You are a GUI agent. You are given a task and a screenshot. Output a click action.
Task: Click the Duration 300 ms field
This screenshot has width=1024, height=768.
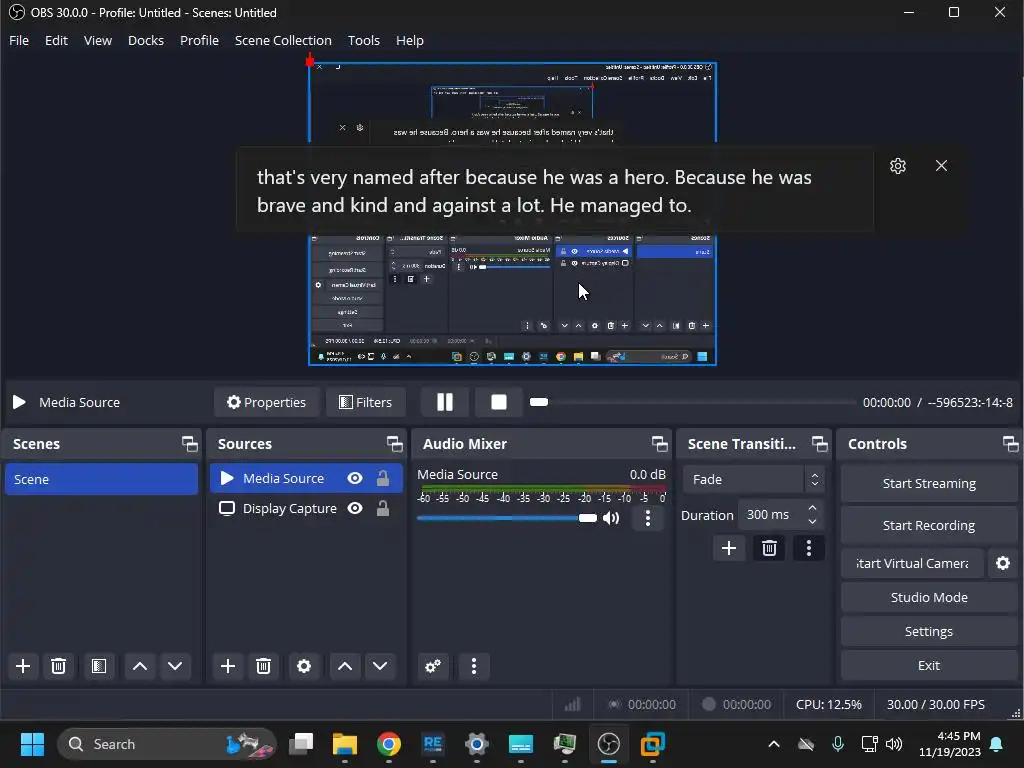[771, 515]
